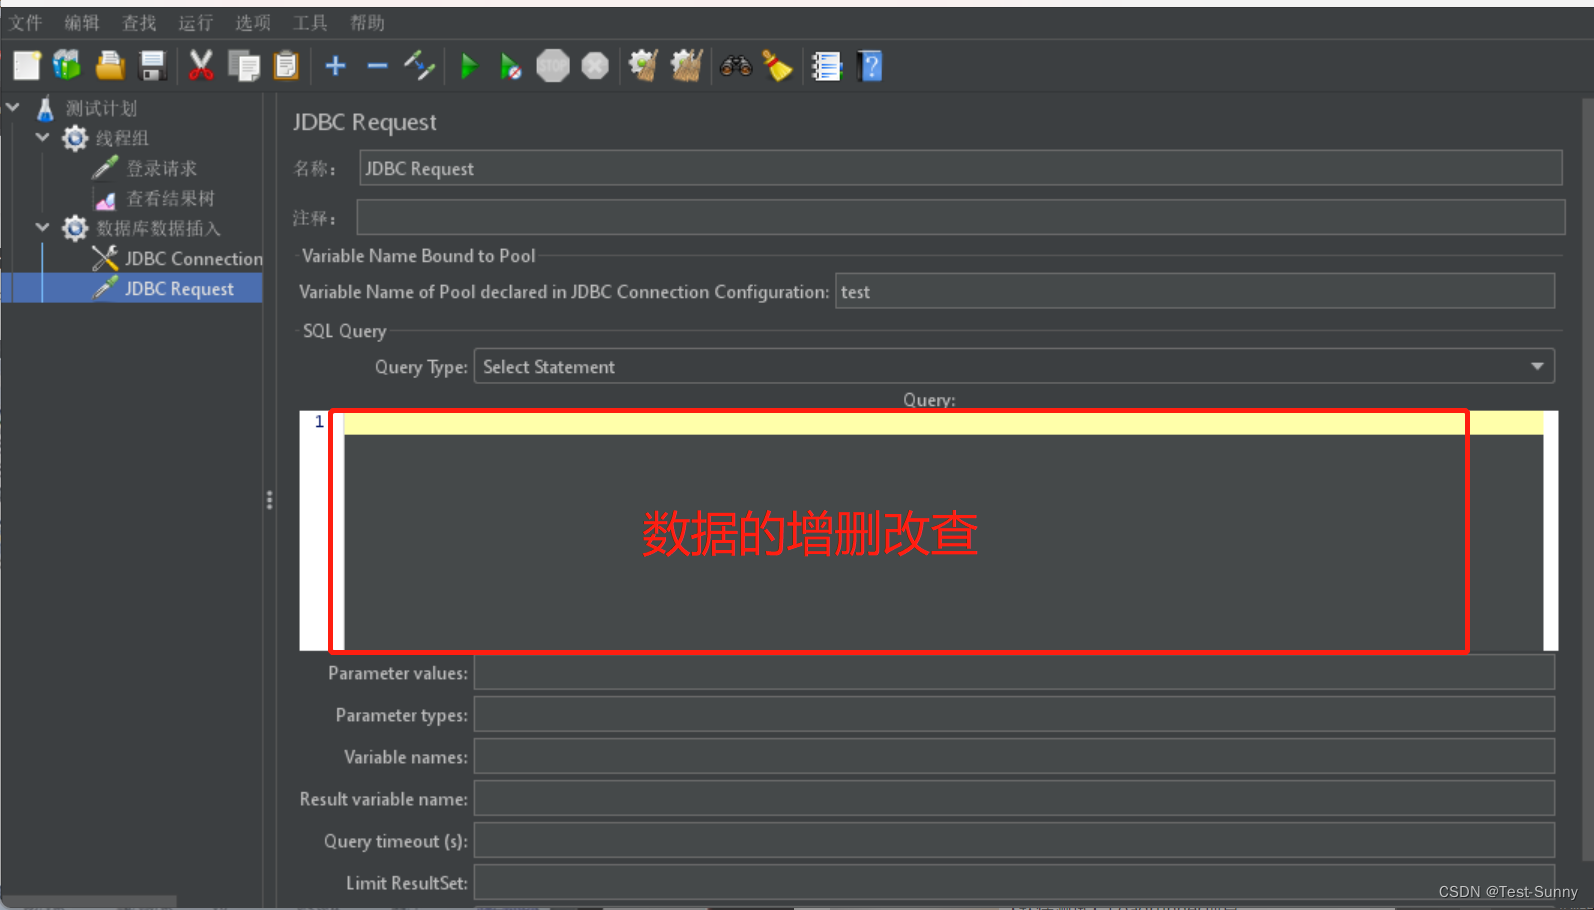Select 登录请求 sampler in tree

tap(162, 168)
